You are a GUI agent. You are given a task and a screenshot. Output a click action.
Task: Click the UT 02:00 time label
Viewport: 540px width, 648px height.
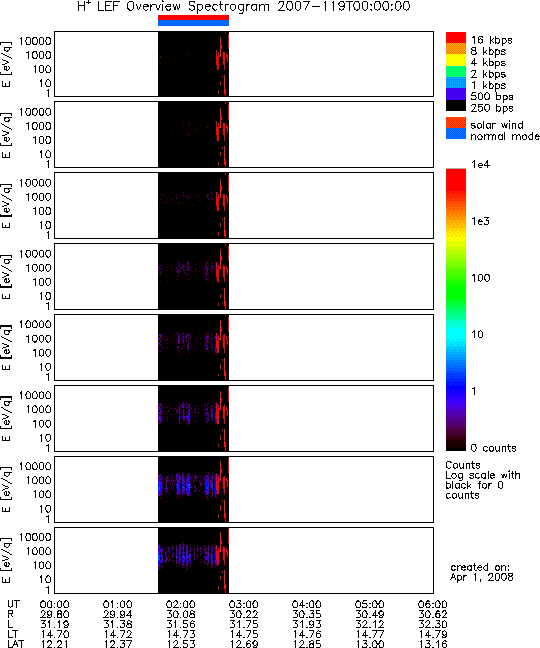coord(181,605)
